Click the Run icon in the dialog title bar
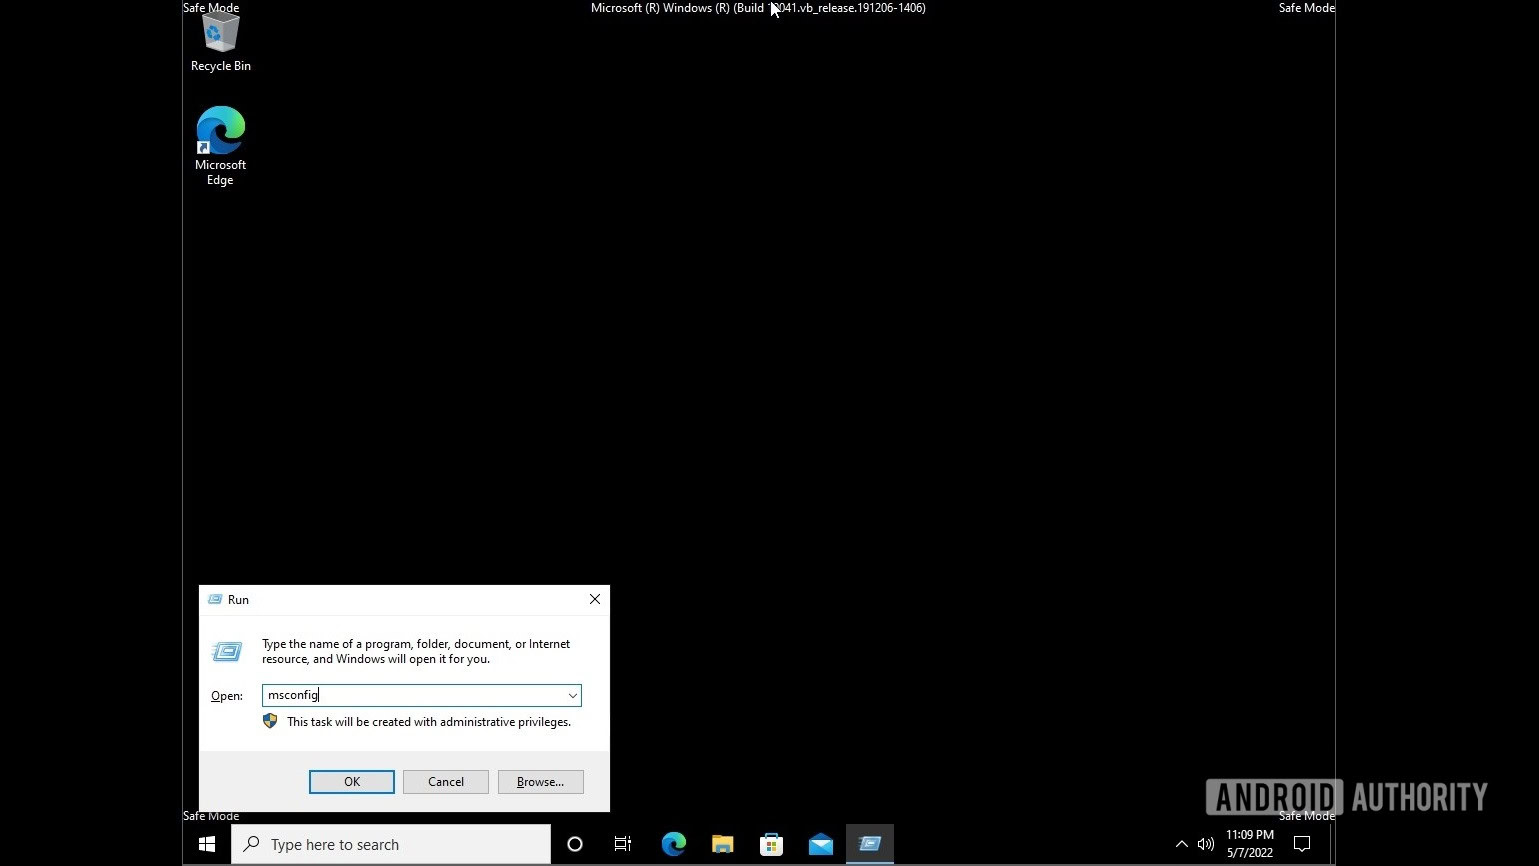The height and width of the screenshot is (866, 1539). point(214,600)
